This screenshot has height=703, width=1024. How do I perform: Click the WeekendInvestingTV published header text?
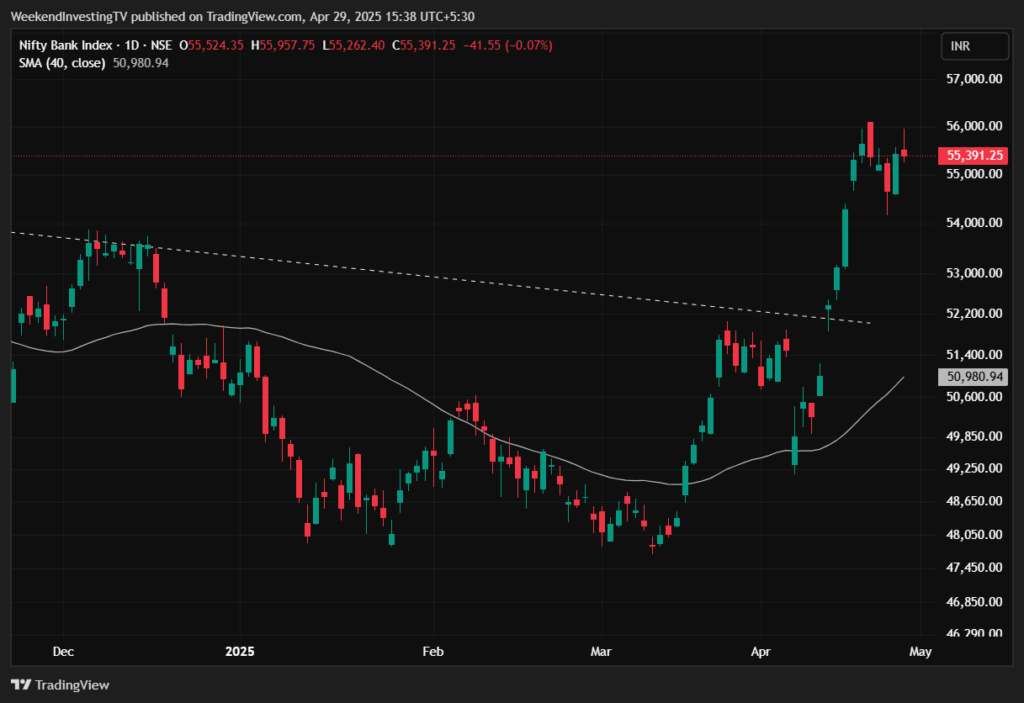click(242, 16)
